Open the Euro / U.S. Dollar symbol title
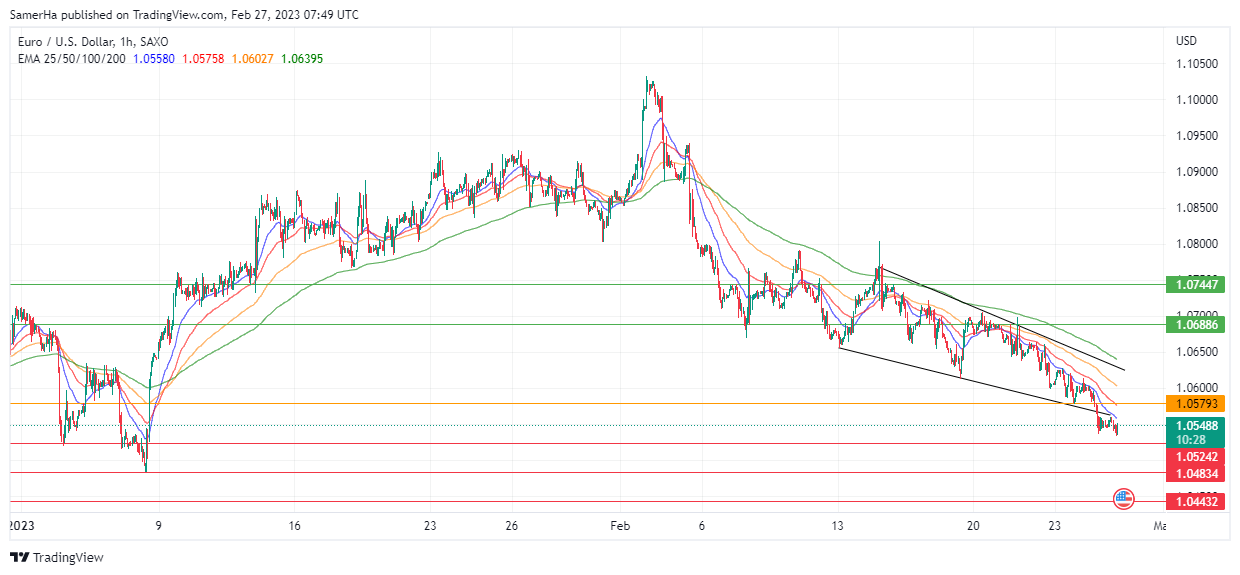This screenshot has height=575, width=1240. coord(93,42)
